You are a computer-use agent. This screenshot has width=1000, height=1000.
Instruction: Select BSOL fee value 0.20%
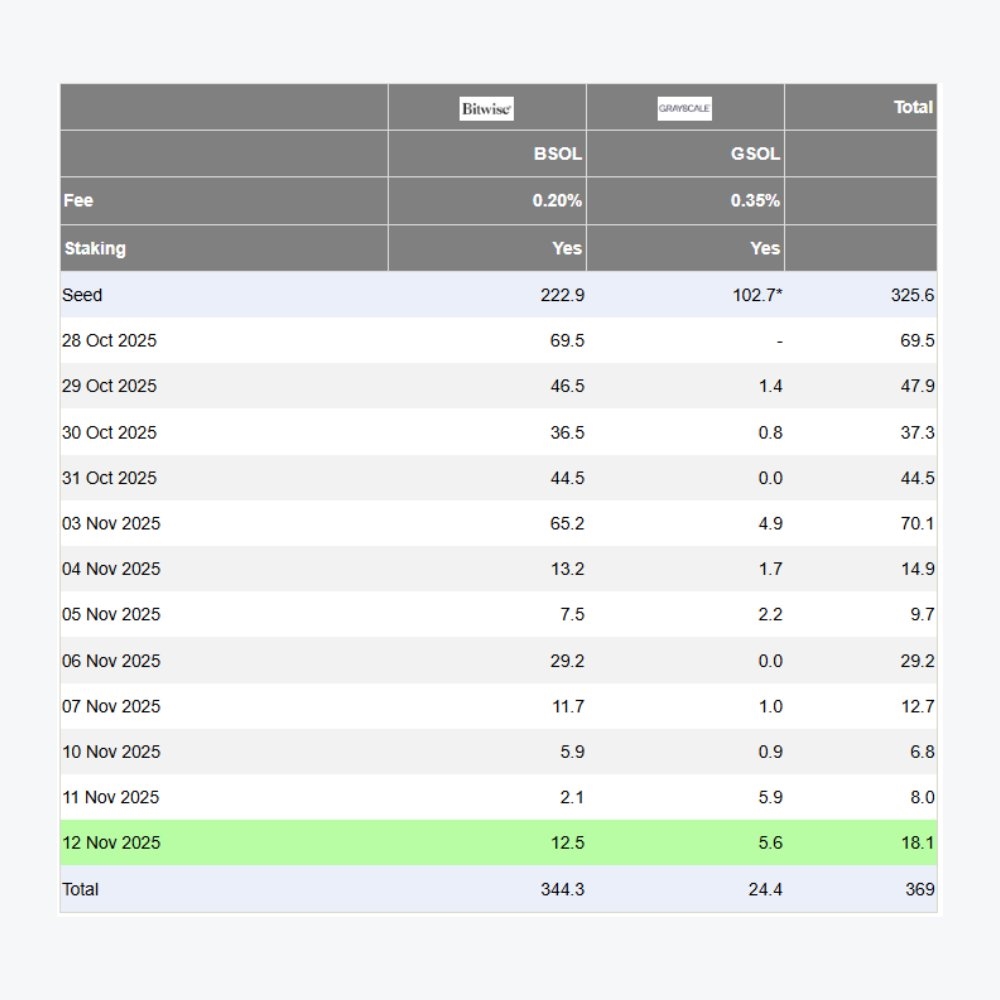pyautogui.click(x=557, y=200)
